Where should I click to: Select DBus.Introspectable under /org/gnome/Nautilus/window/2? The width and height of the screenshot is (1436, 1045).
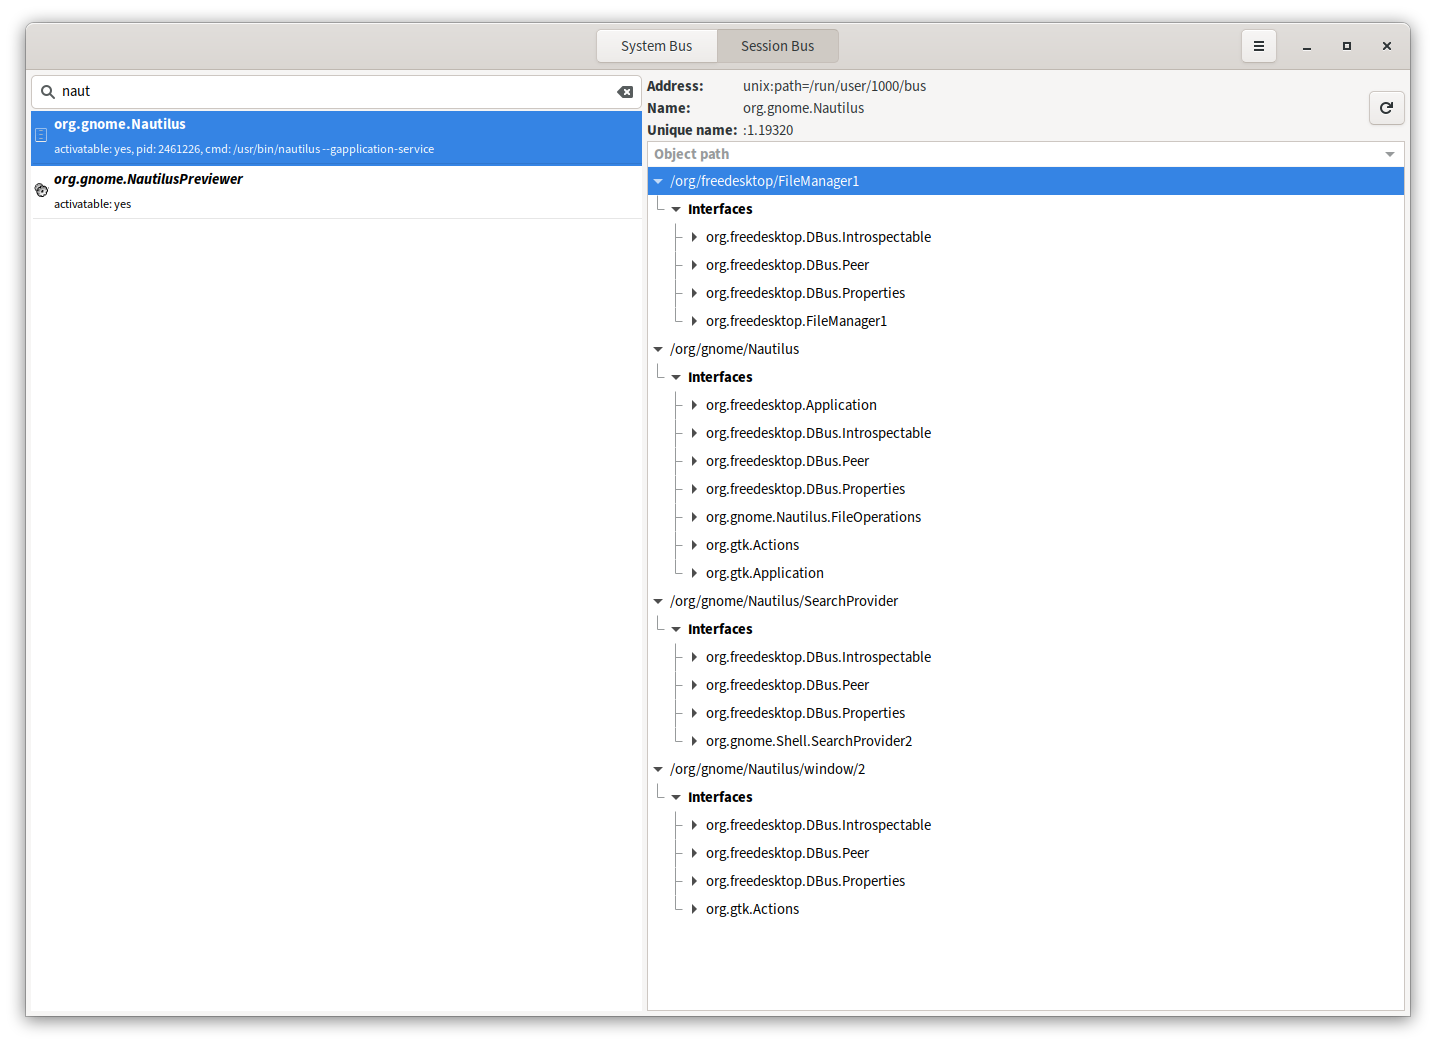point(818,825)
